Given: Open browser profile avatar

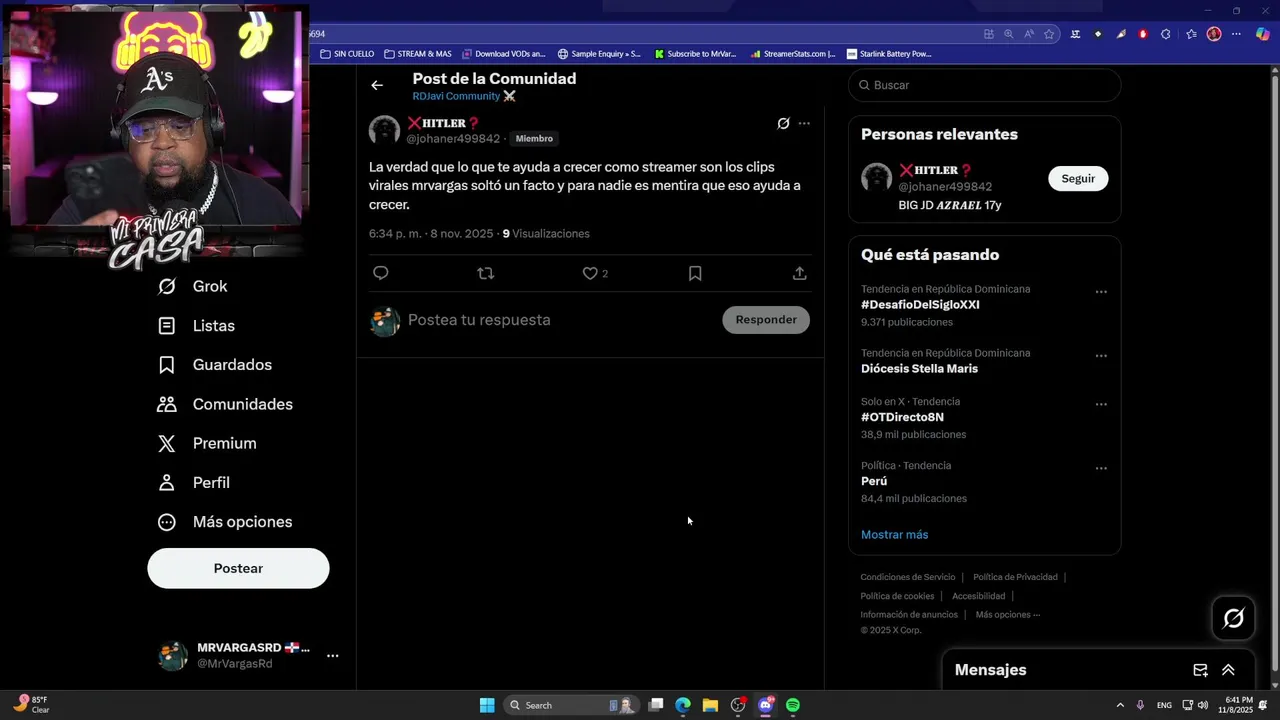Looking at the screenshot, I should pos(1214,34).
